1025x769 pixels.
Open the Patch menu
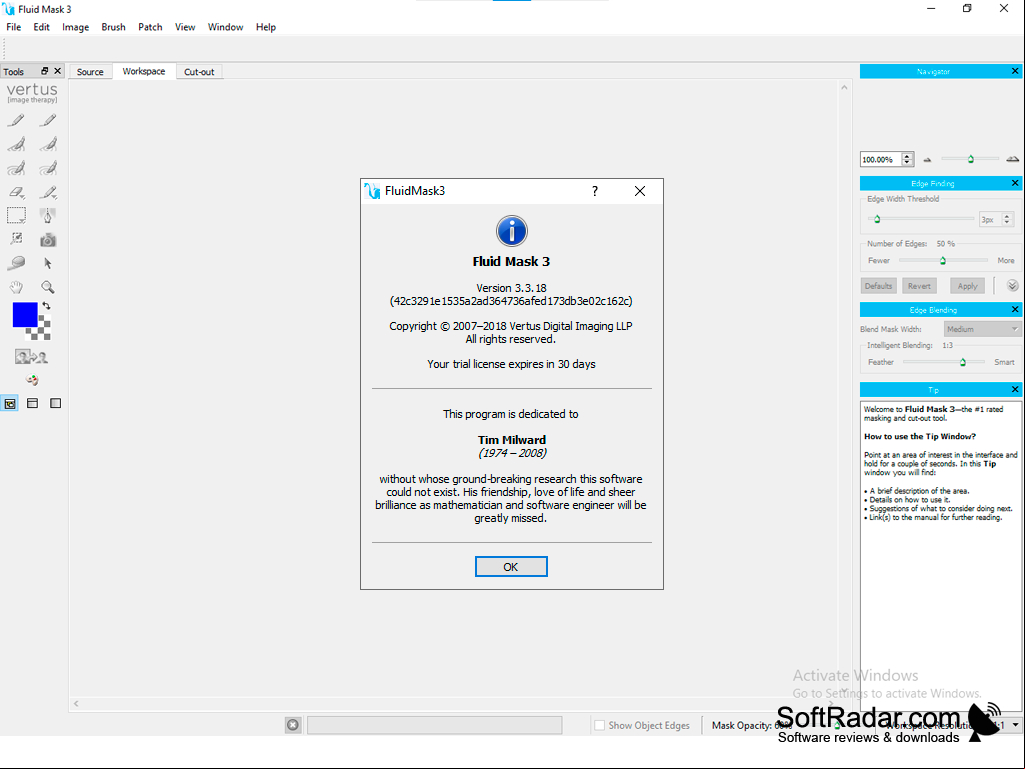click(x=150, y=27)
